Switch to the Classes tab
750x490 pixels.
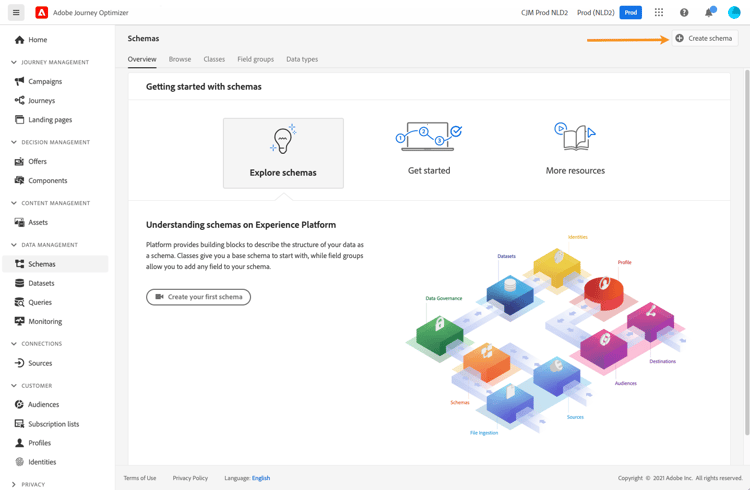(x=214, y=59)
